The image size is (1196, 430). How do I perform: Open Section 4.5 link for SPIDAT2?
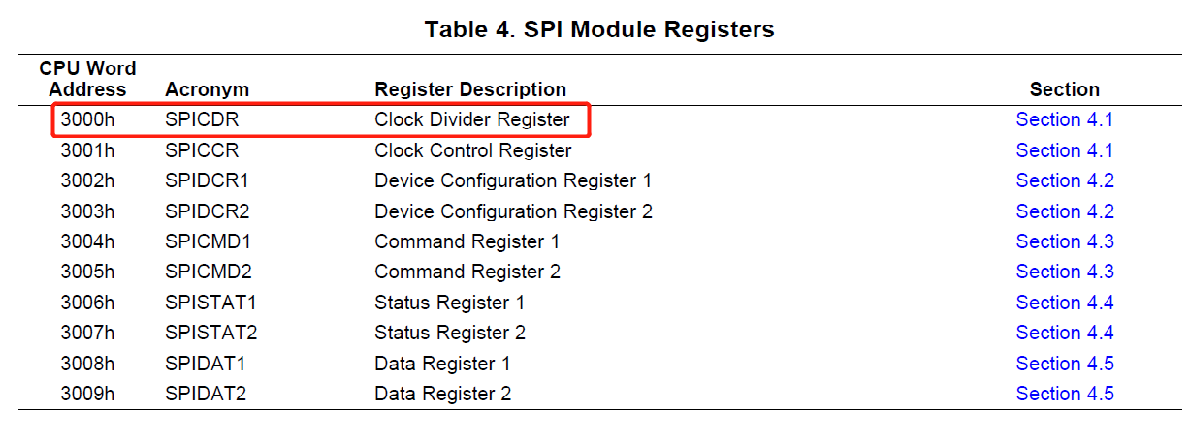1064,394
